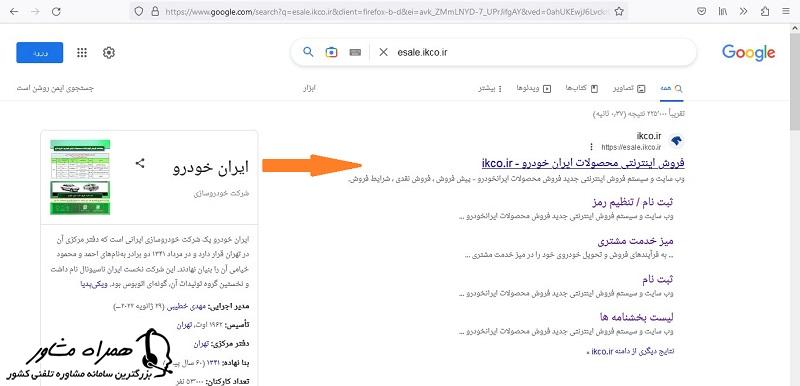Open the Firefox library icon
Viewport: 800px width, 386px height.
(722, 11)
